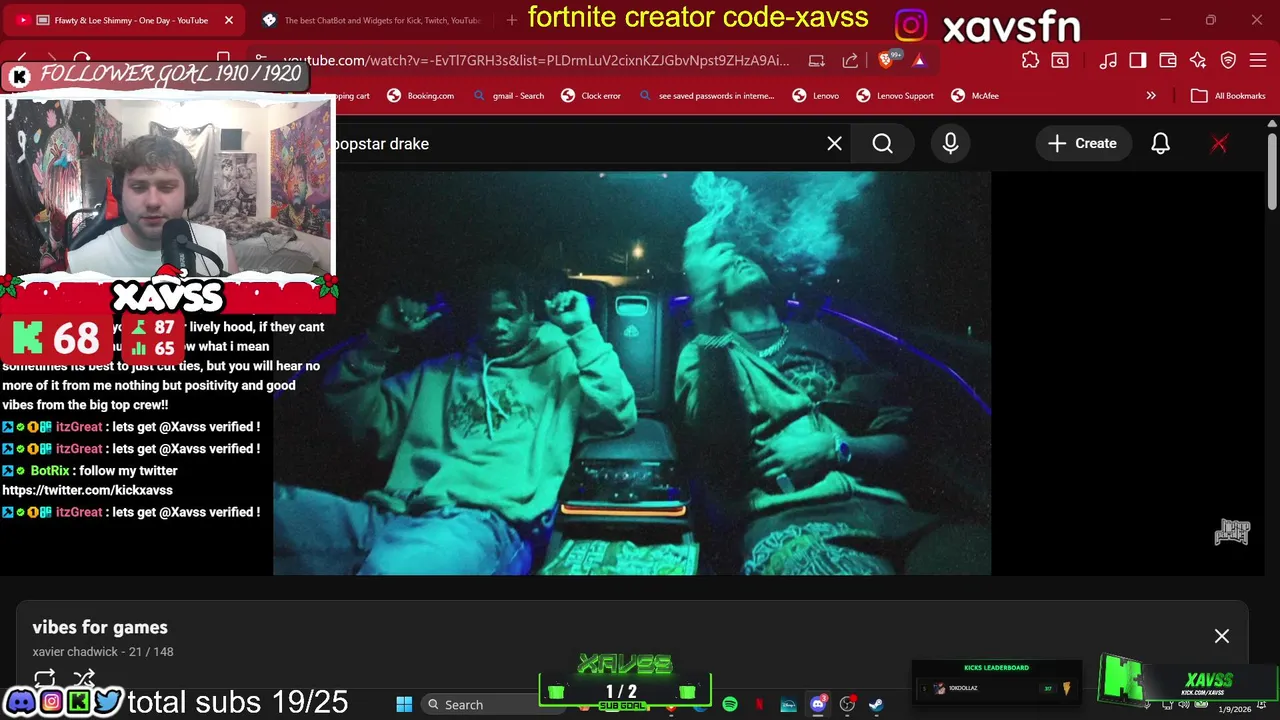This screenshot has height=720, width=1280.
Task: Open Steam from the taskbar
Action: tap(876, 705)
